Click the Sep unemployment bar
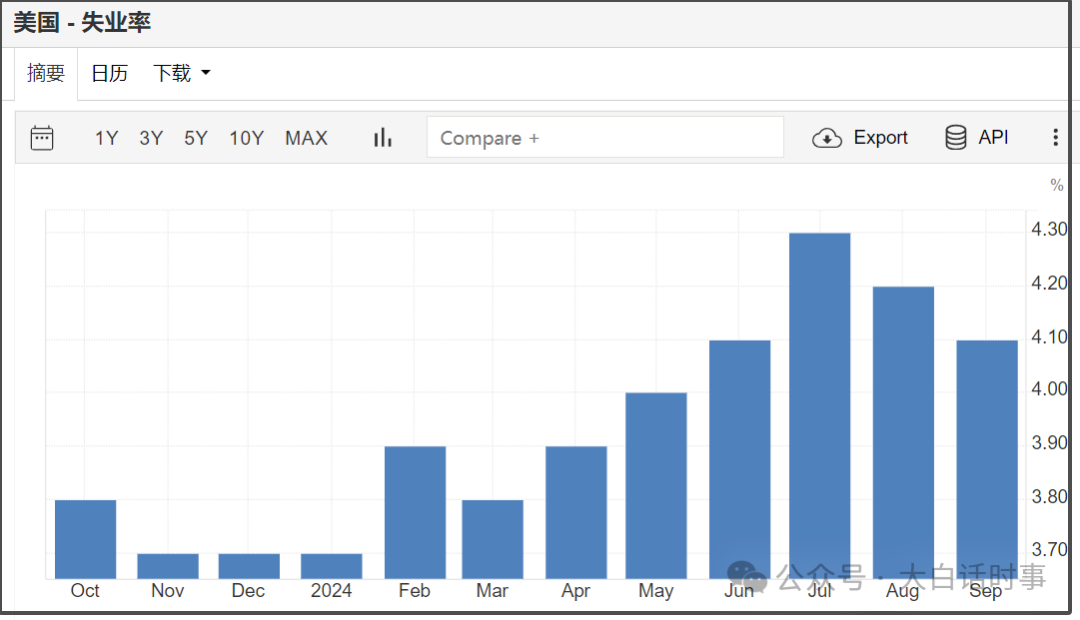This screenshot has width=1080, height=620. [x=987, y=459]
